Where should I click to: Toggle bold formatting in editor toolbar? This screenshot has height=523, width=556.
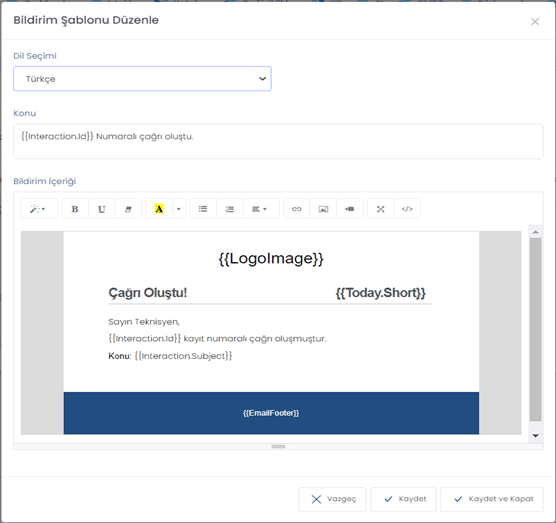click(75, 209)
